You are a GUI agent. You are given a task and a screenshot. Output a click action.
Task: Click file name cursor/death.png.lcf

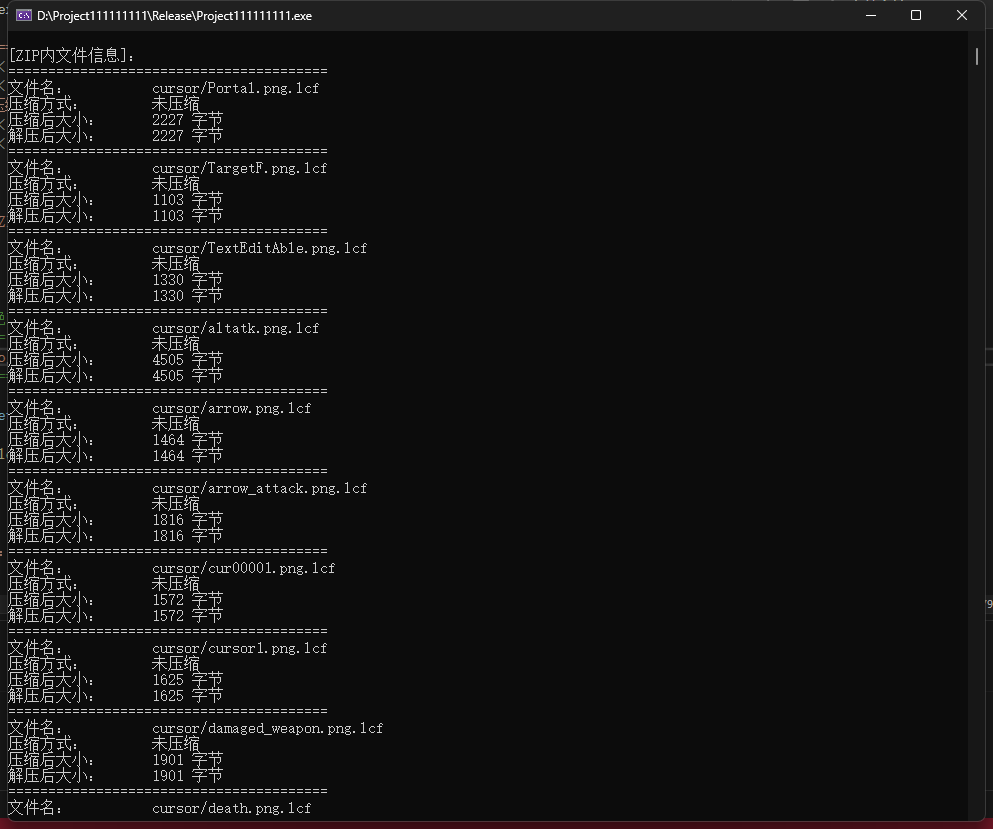[x=232, y=808]
